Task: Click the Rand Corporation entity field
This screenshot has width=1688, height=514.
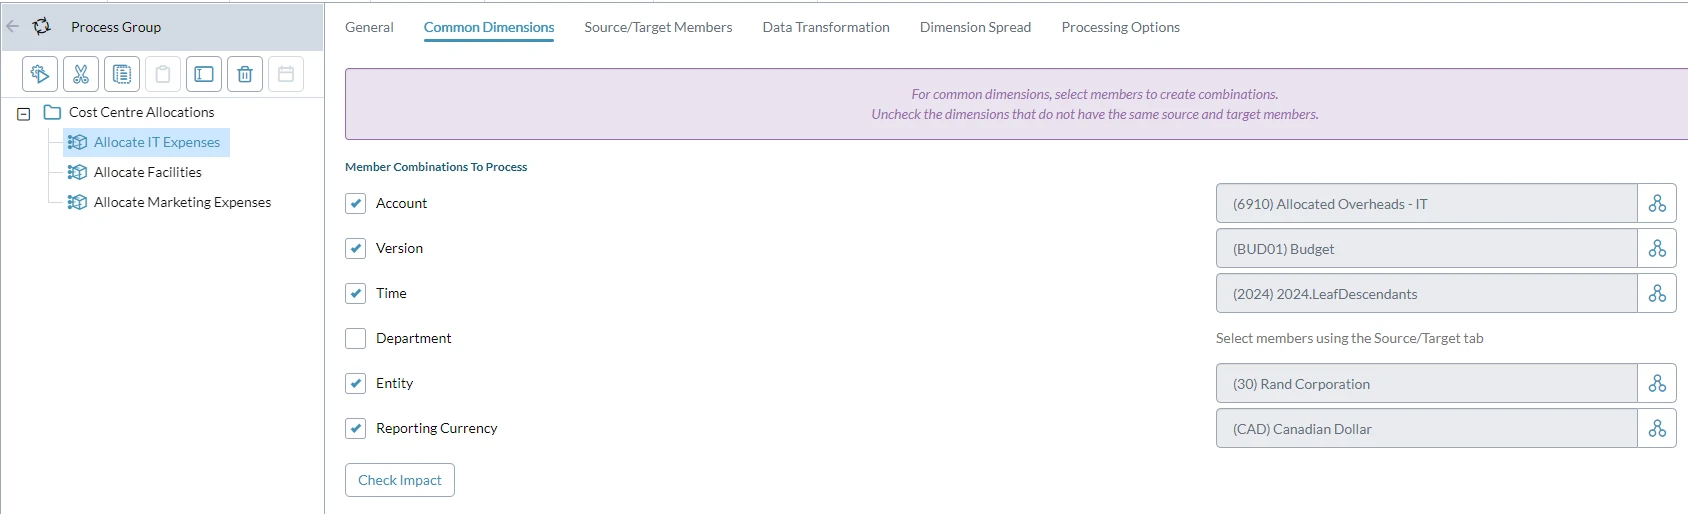Action: tap(1426, 383)
